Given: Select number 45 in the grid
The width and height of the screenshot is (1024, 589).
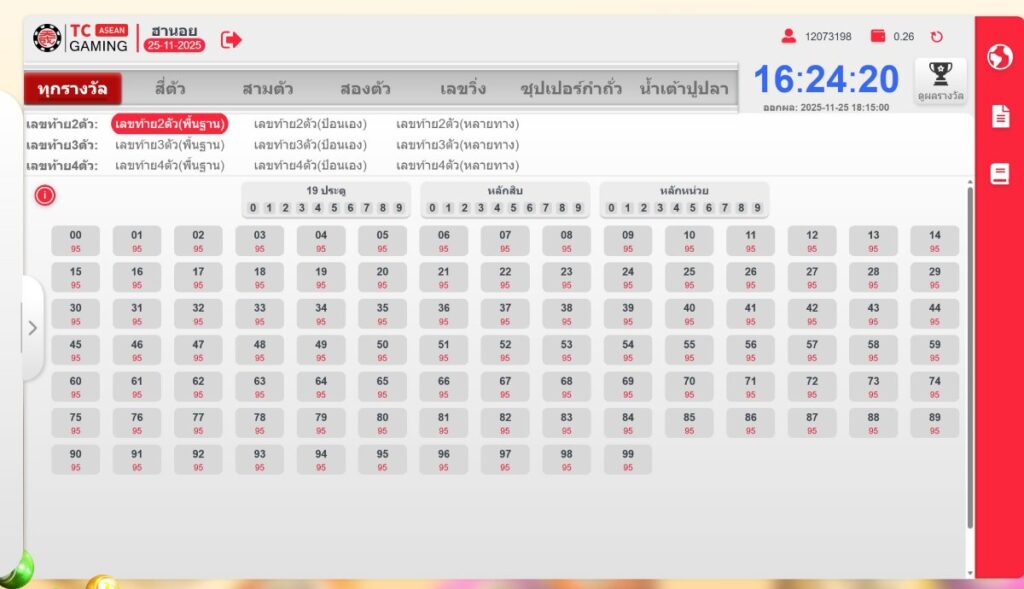Looking at the screenshot, I should pyautogui.click(x=76, y=351).
